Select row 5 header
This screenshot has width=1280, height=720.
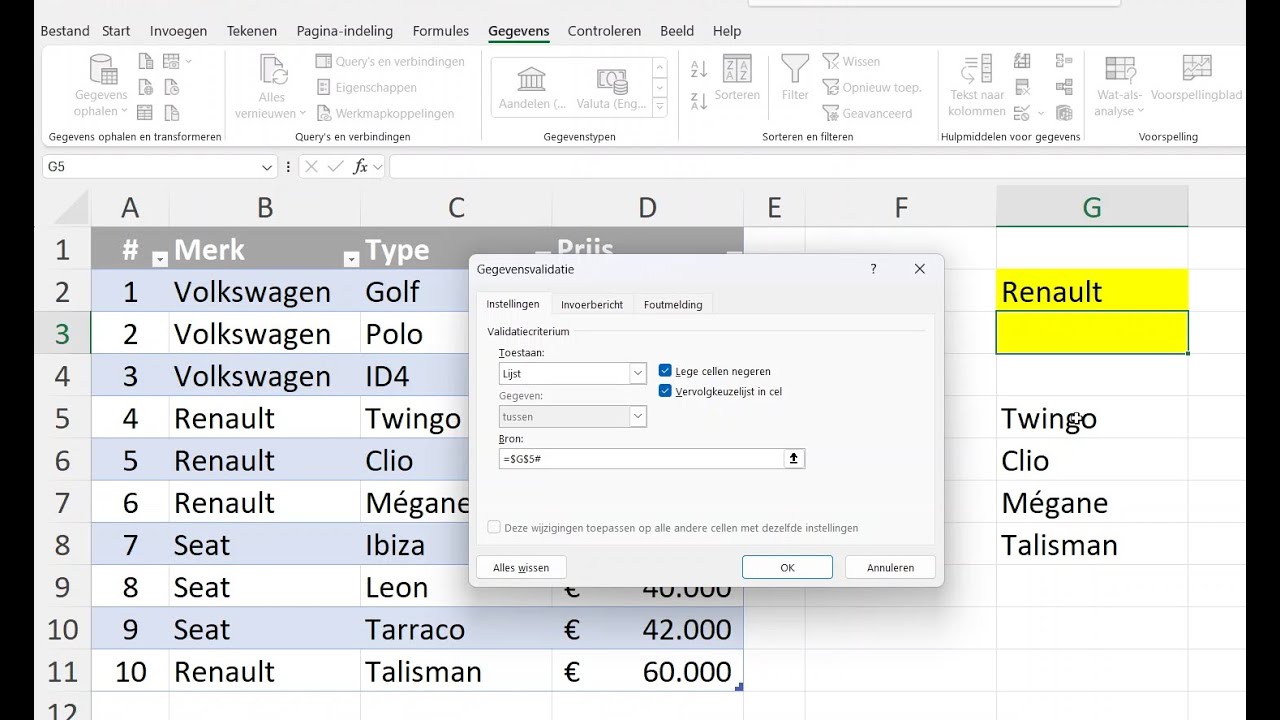click(x=62, y=418)
